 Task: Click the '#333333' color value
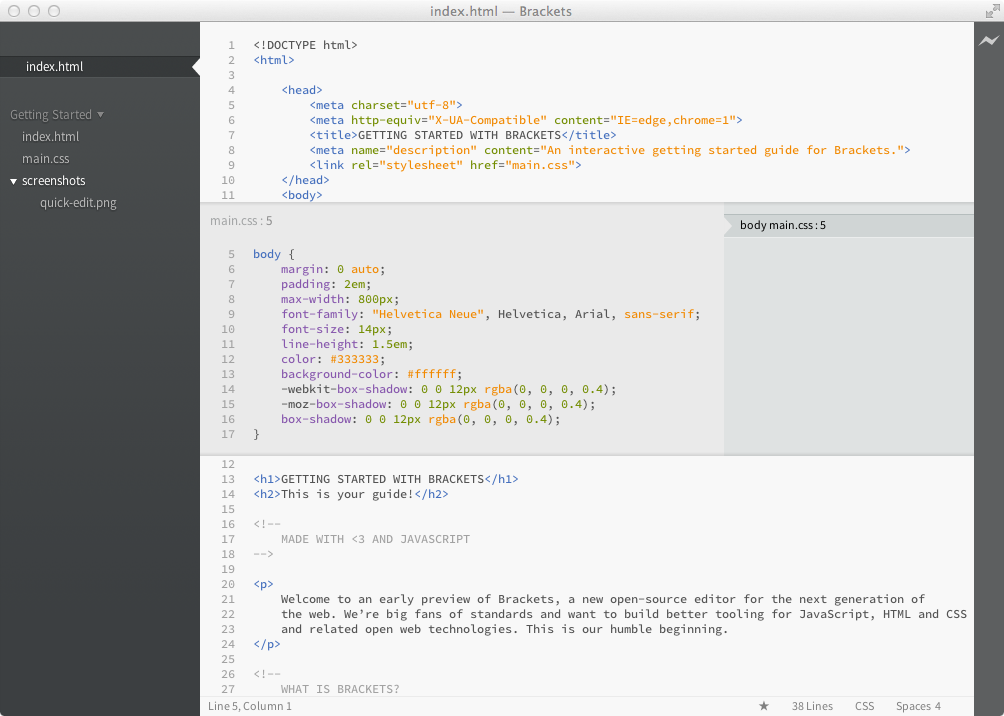pos(355,359)
